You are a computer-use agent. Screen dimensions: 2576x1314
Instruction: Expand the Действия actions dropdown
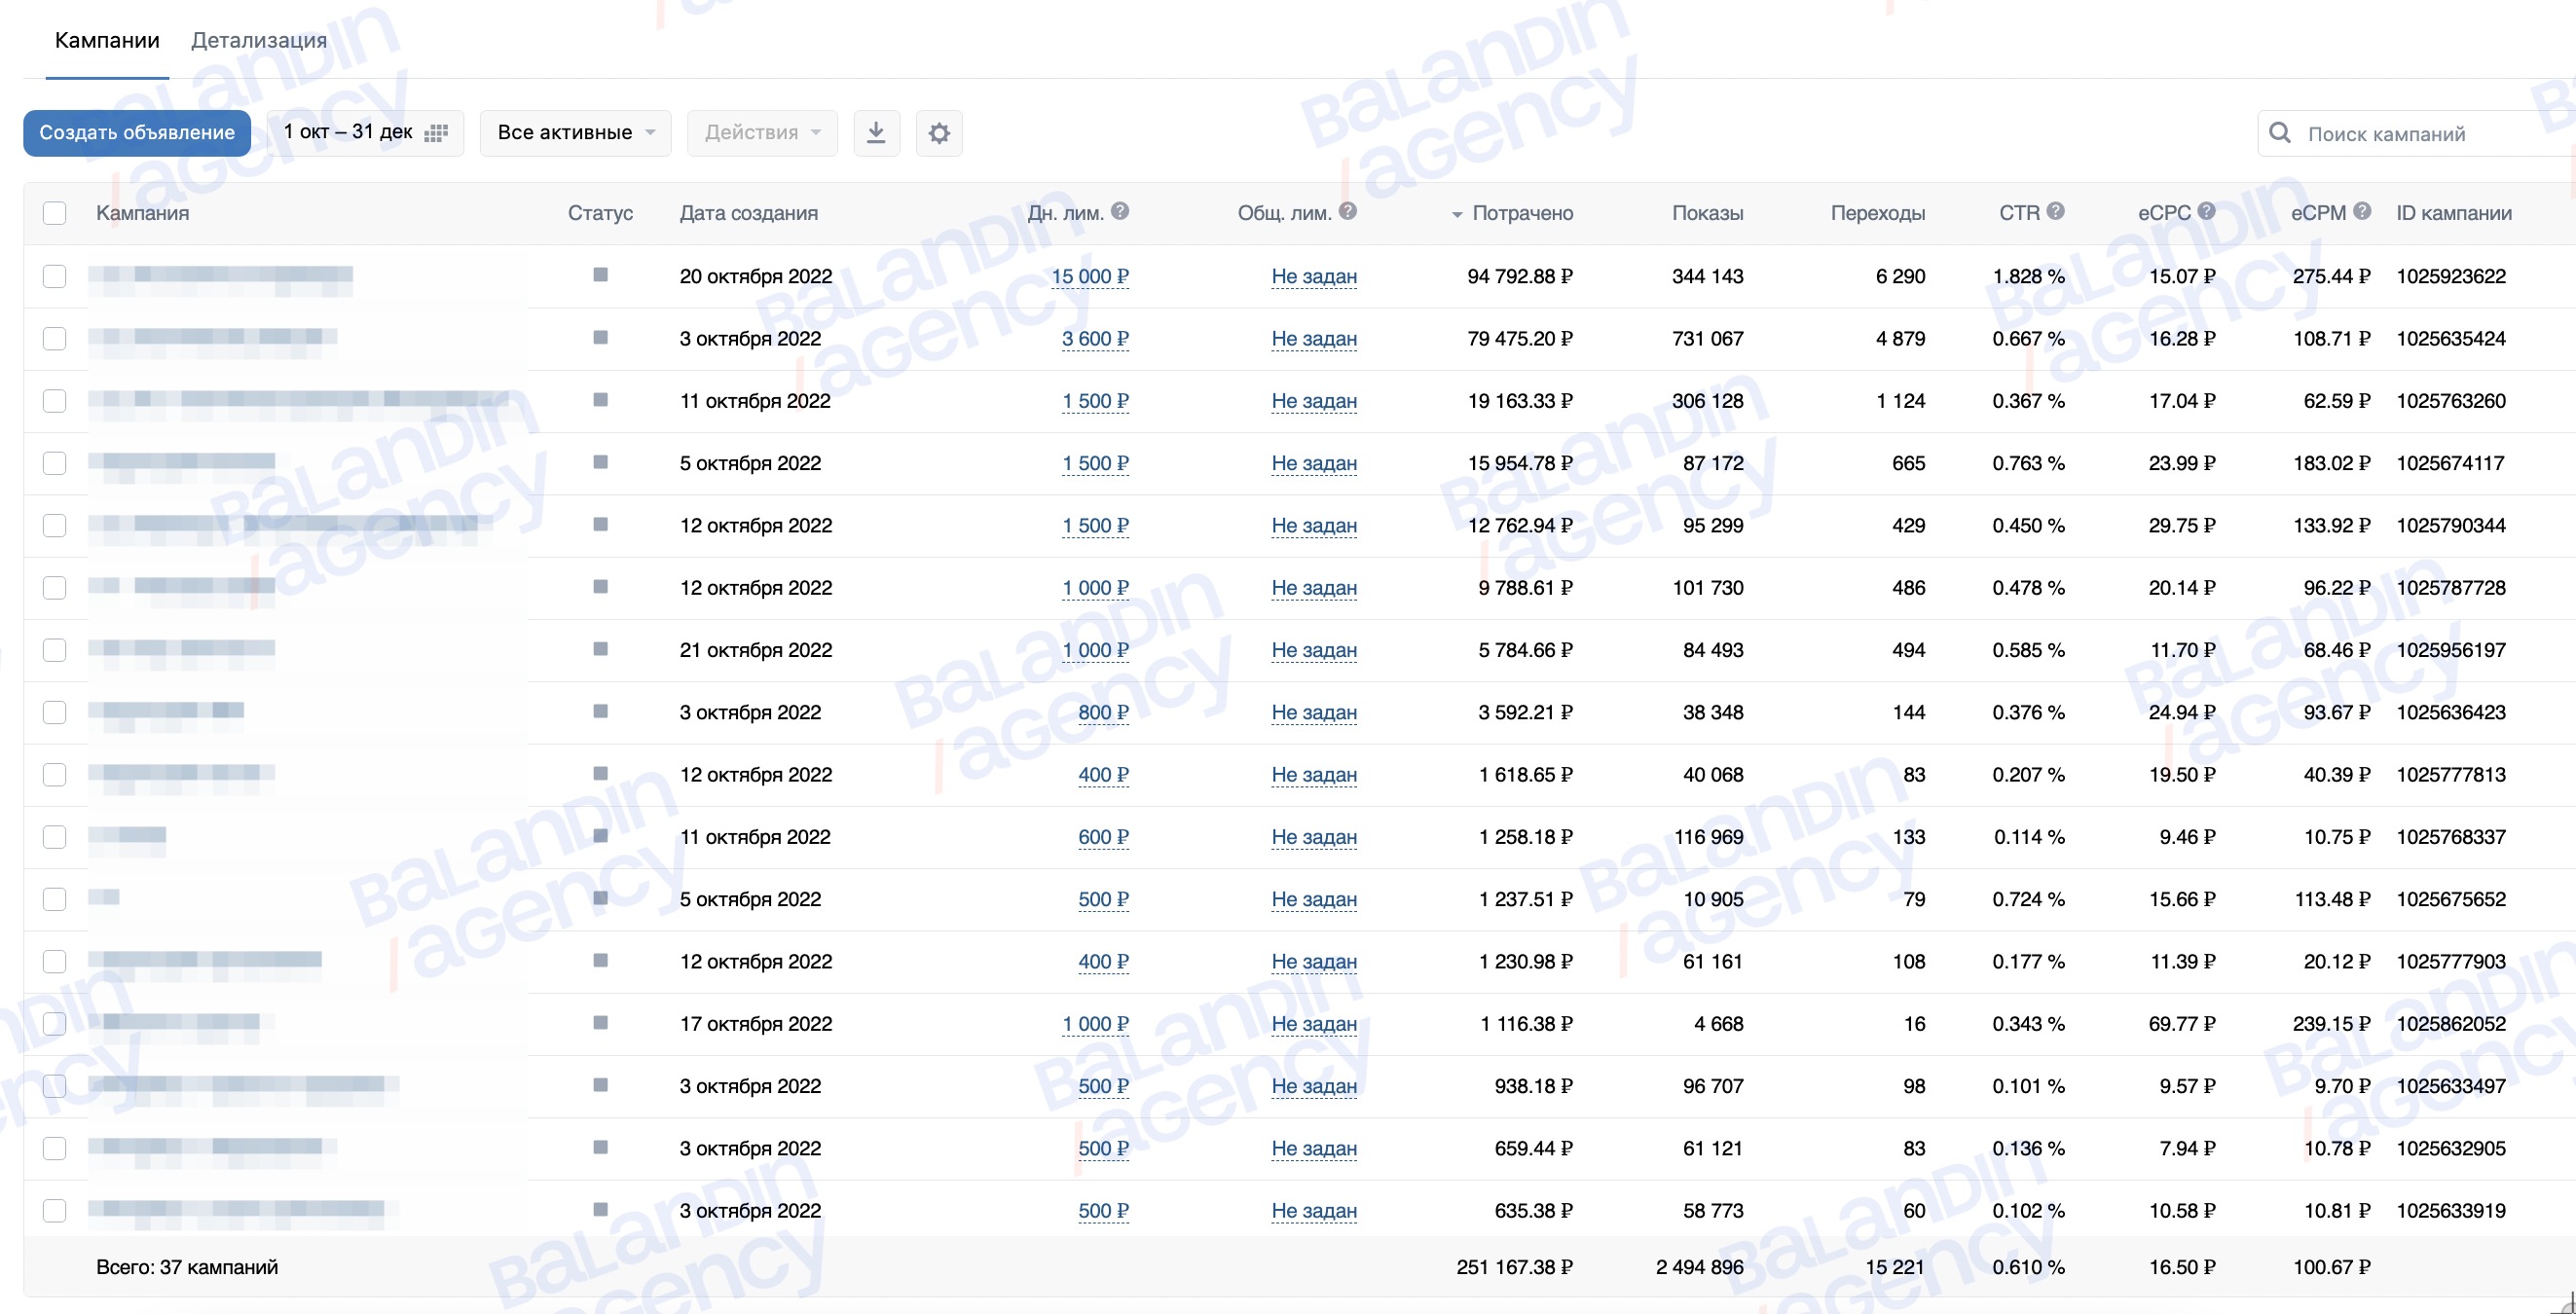point(762,133)
